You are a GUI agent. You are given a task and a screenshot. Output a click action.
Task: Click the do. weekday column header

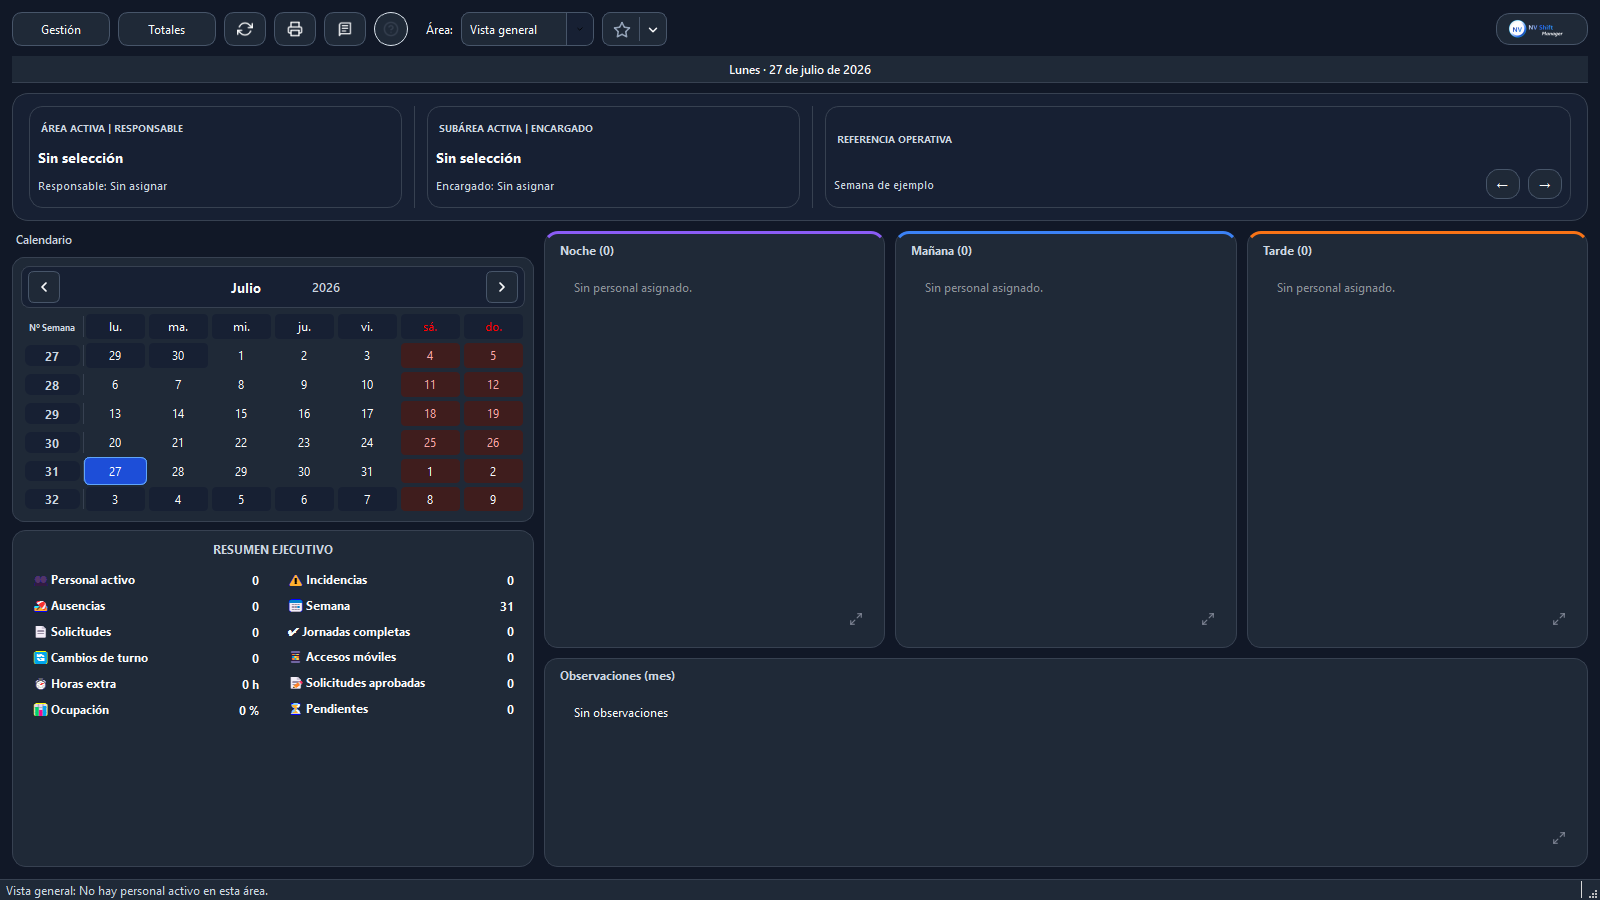tap(493, 327)
